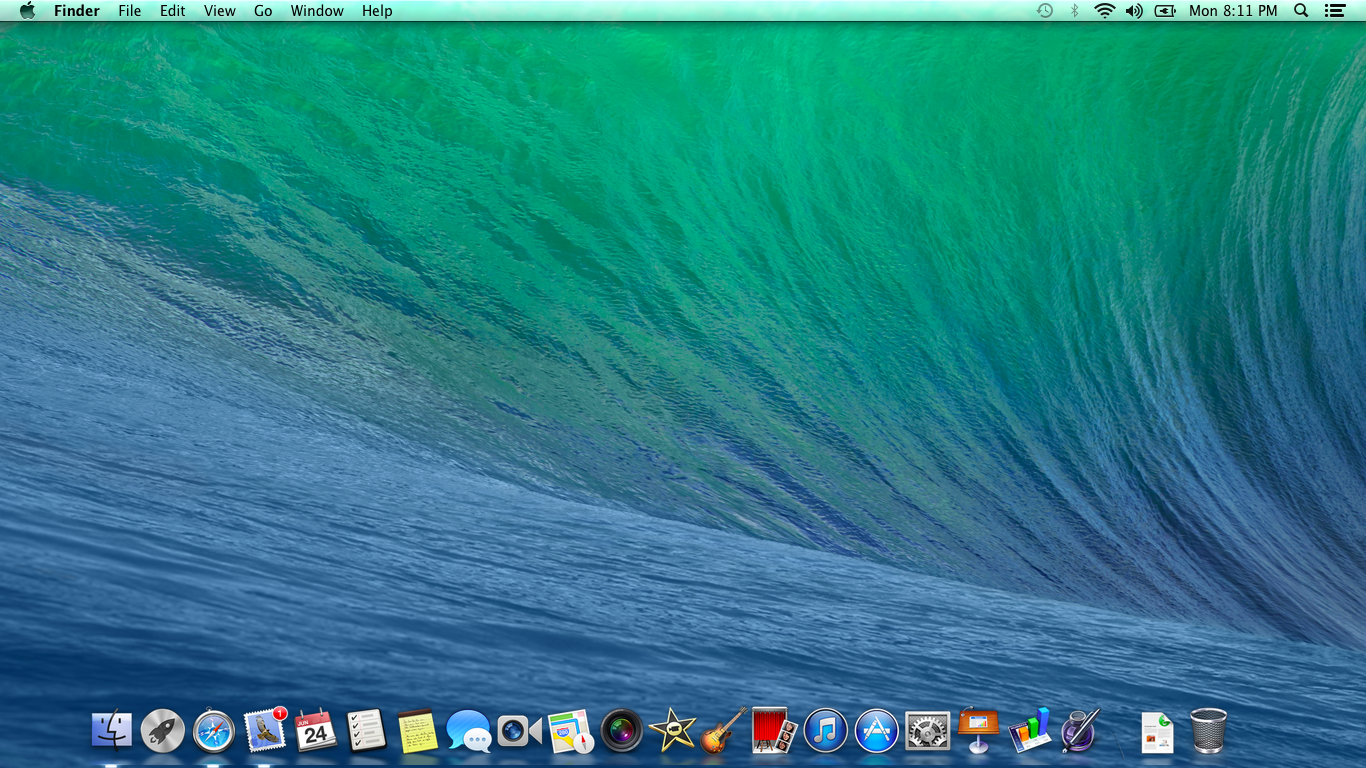
Task: Open the File menu
Action: [130, 11]
